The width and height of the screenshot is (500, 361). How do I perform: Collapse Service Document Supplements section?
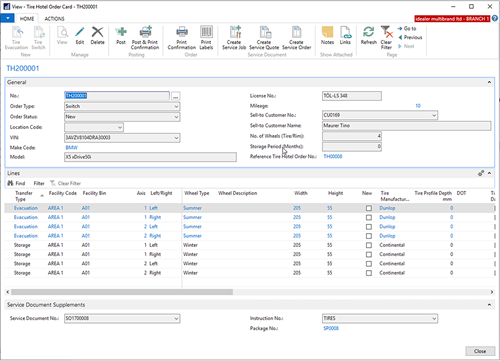[x=489, y=305]
